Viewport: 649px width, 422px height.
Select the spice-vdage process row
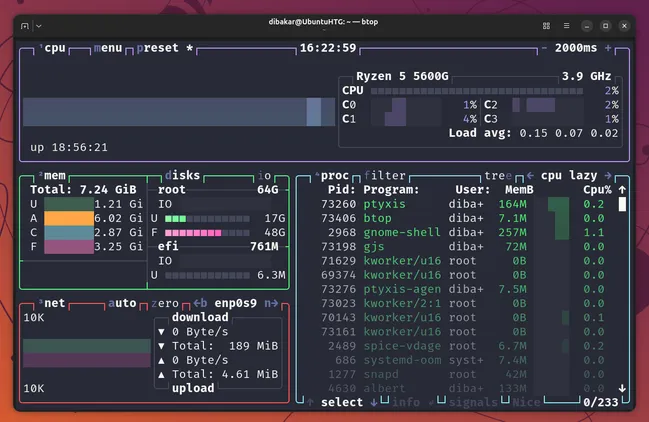[463, 346]
